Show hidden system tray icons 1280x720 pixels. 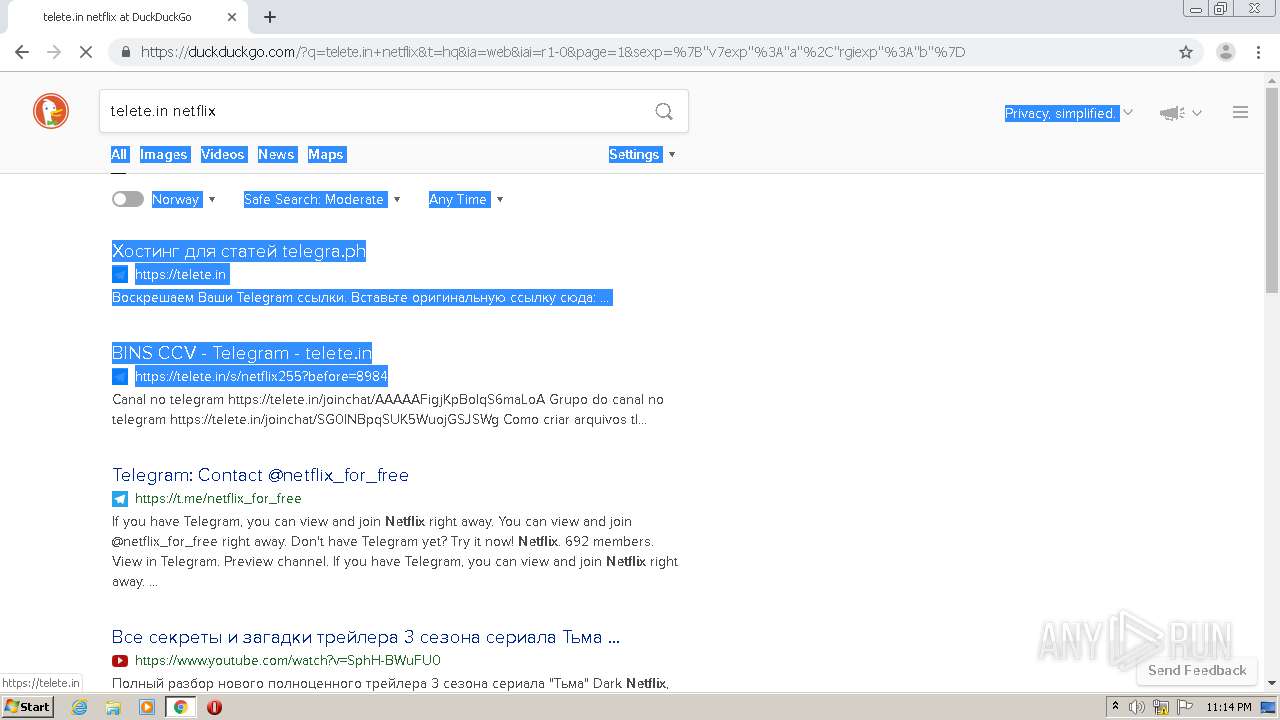1115,707
